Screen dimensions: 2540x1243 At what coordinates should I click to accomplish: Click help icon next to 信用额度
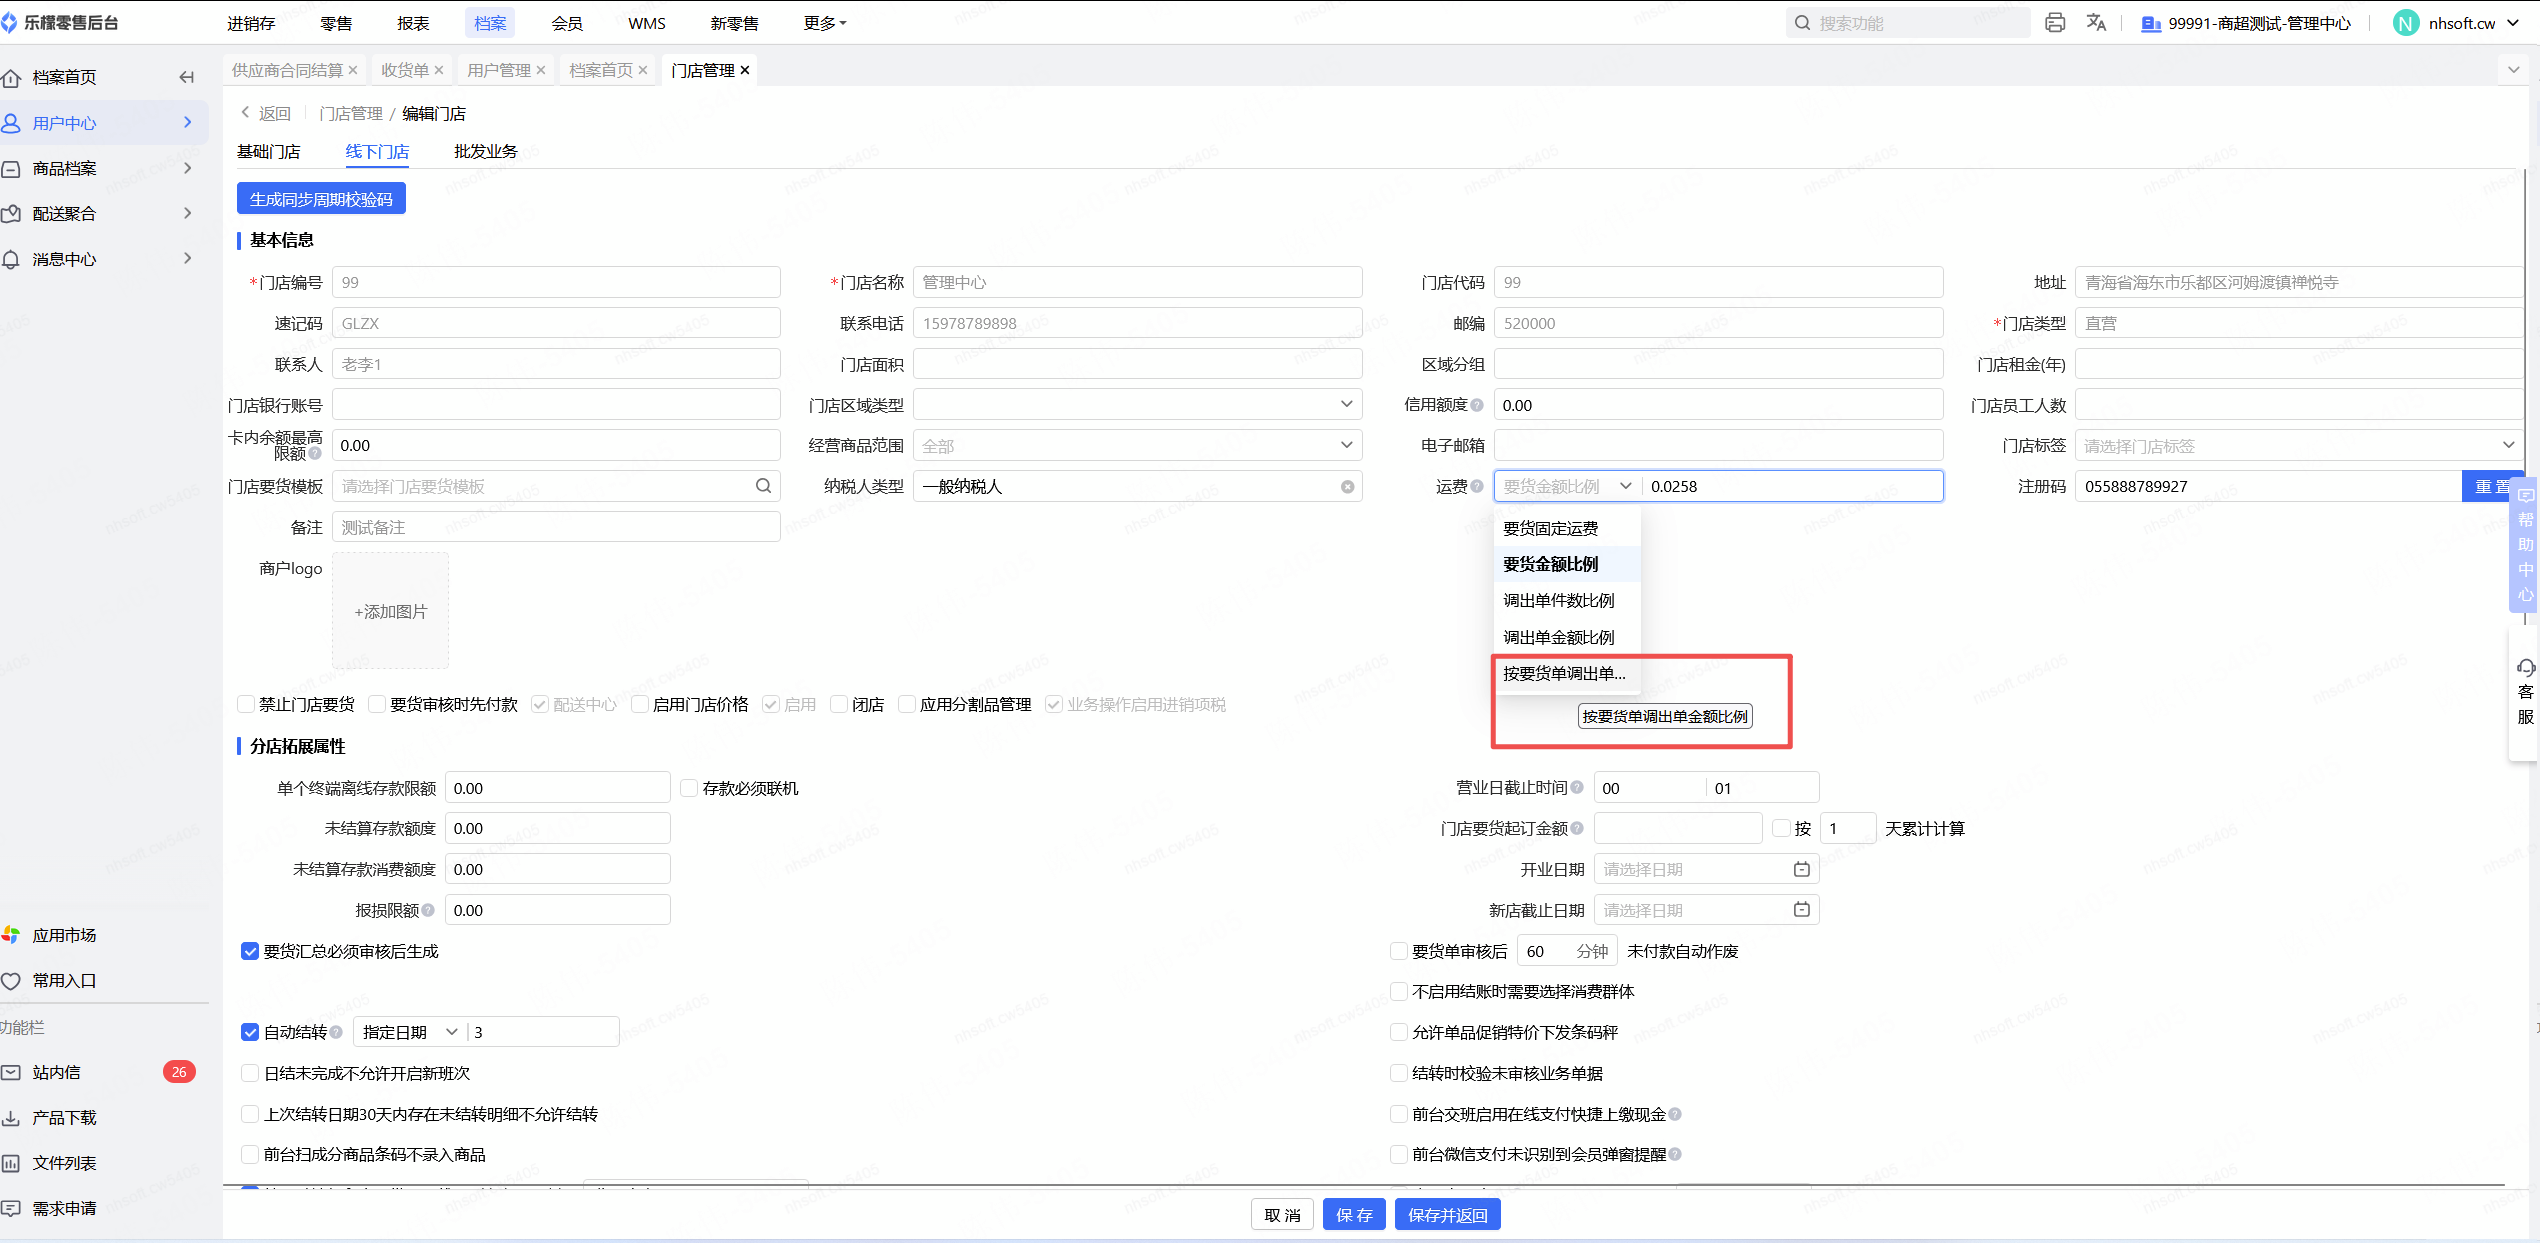pos(1477,405)
